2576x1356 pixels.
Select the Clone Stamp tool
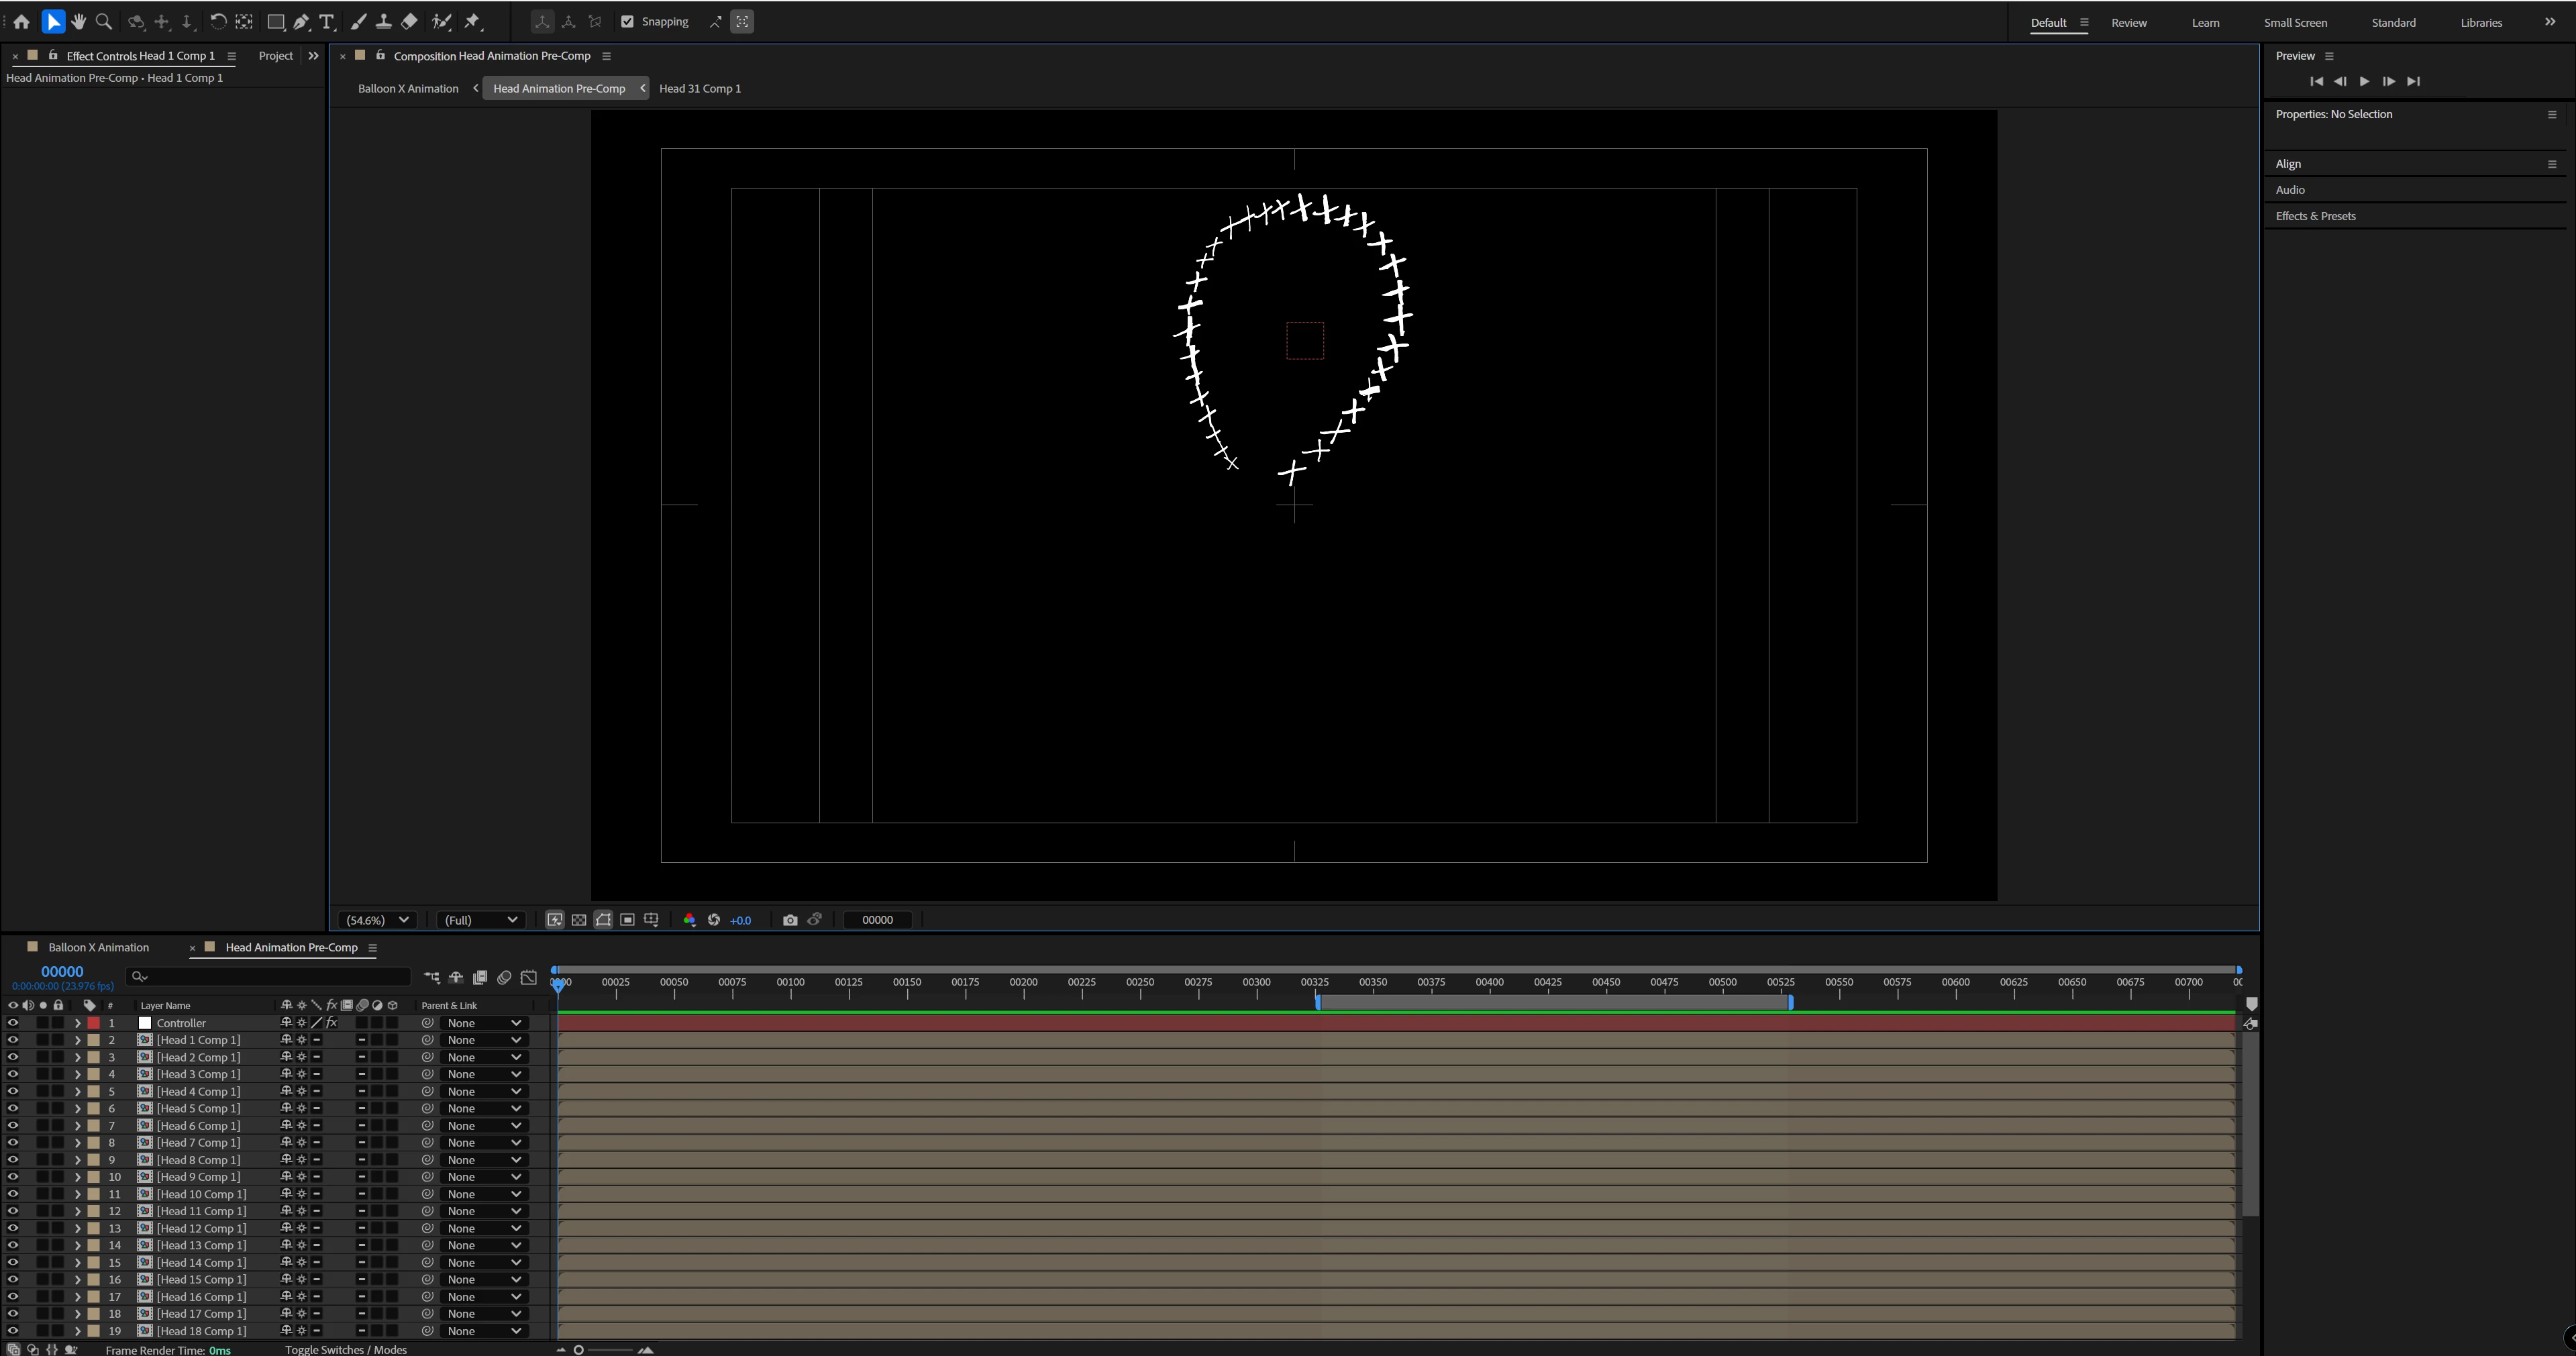(x=383, y=22)
